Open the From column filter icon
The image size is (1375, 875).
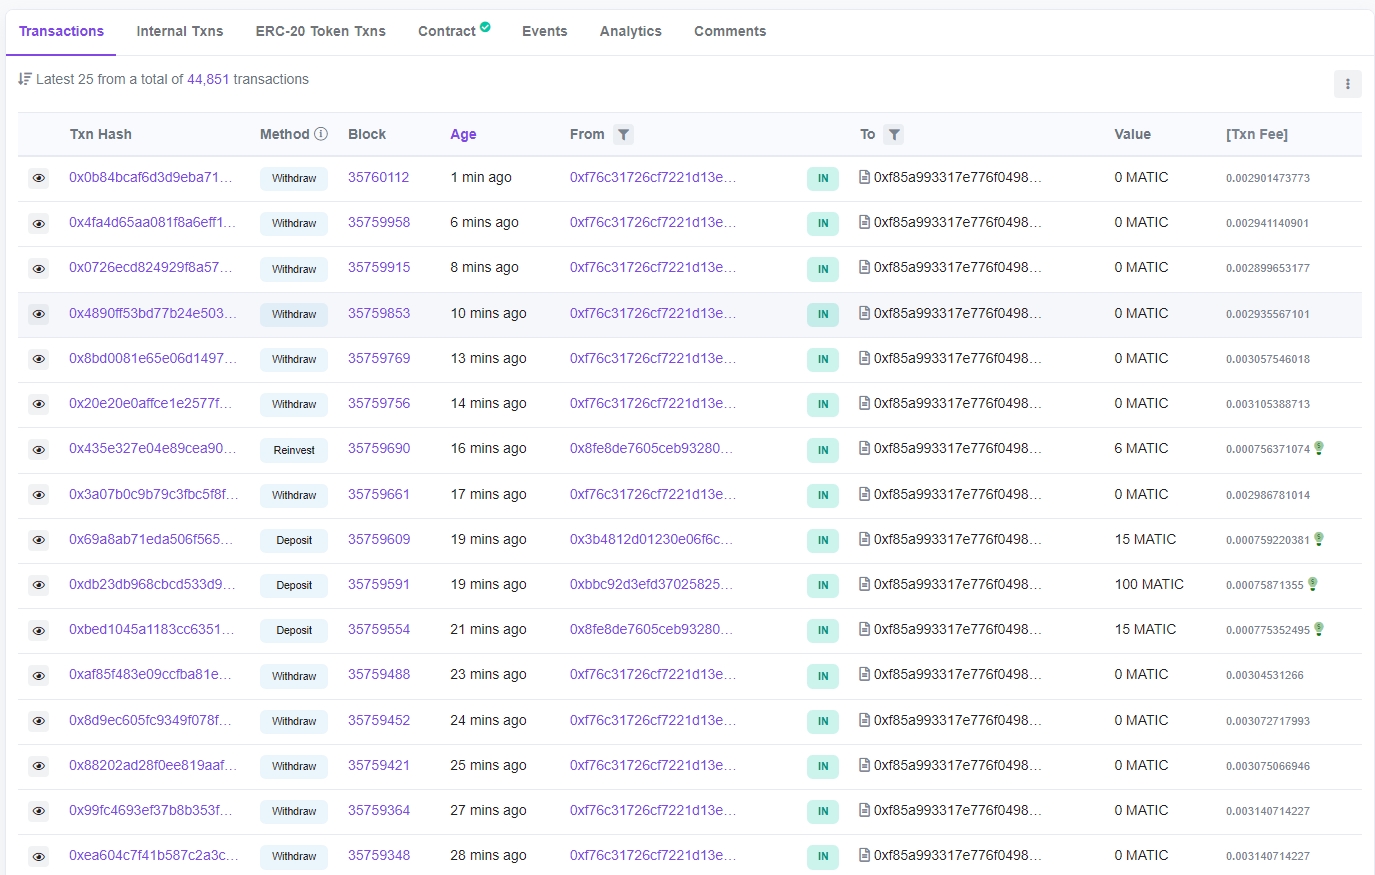[x=623, y=134]
